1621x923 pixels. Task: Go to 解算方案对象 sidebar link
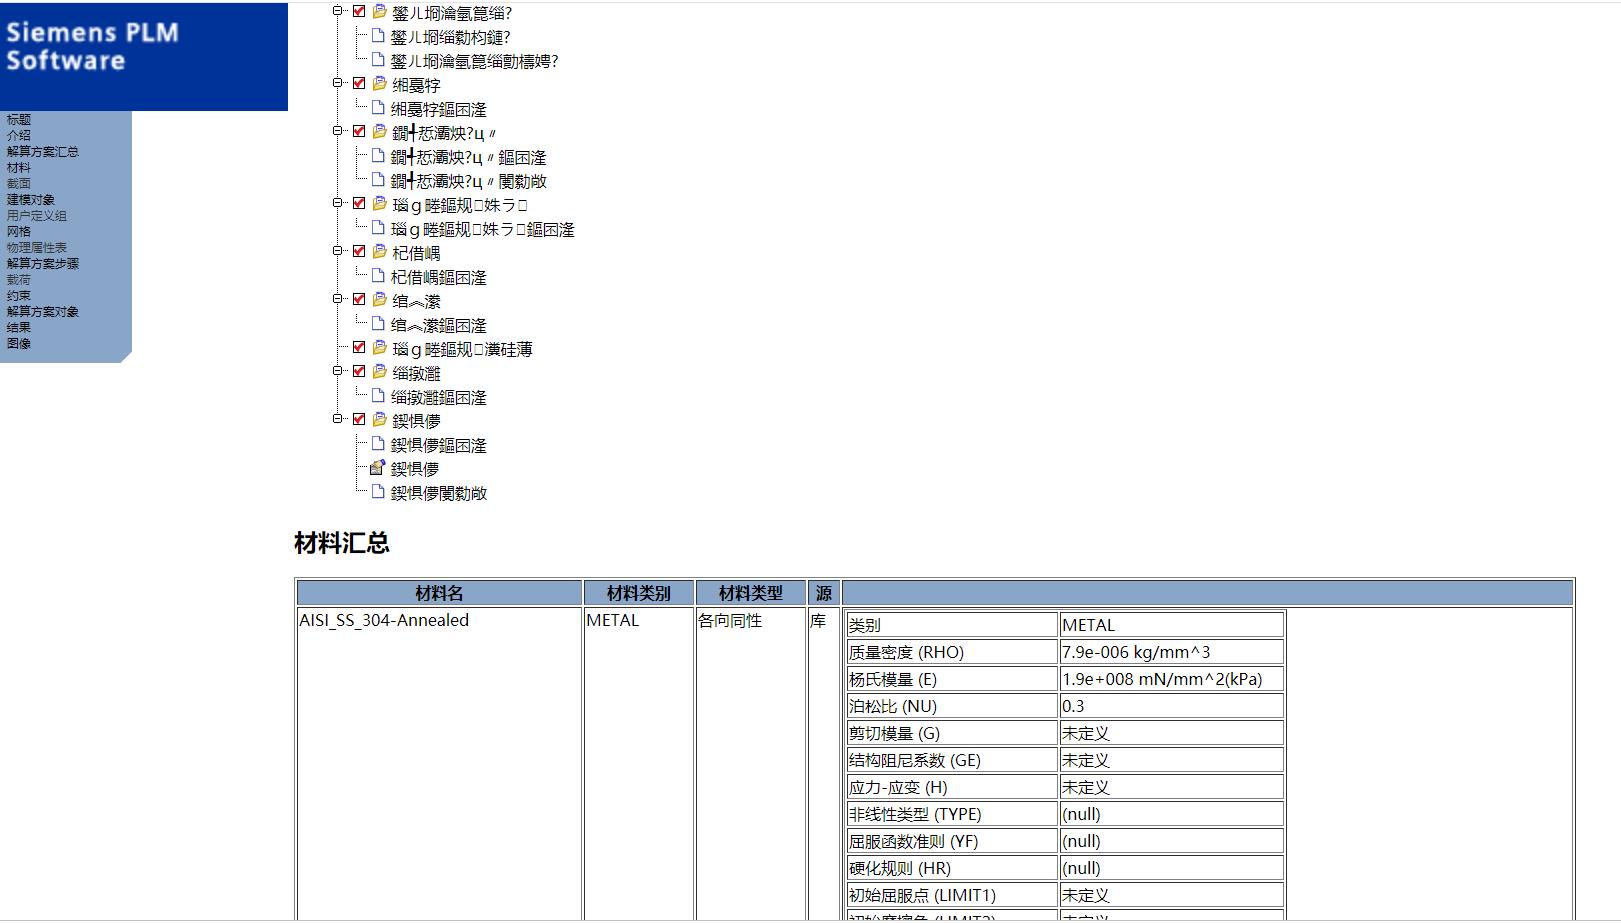(43, 312)
